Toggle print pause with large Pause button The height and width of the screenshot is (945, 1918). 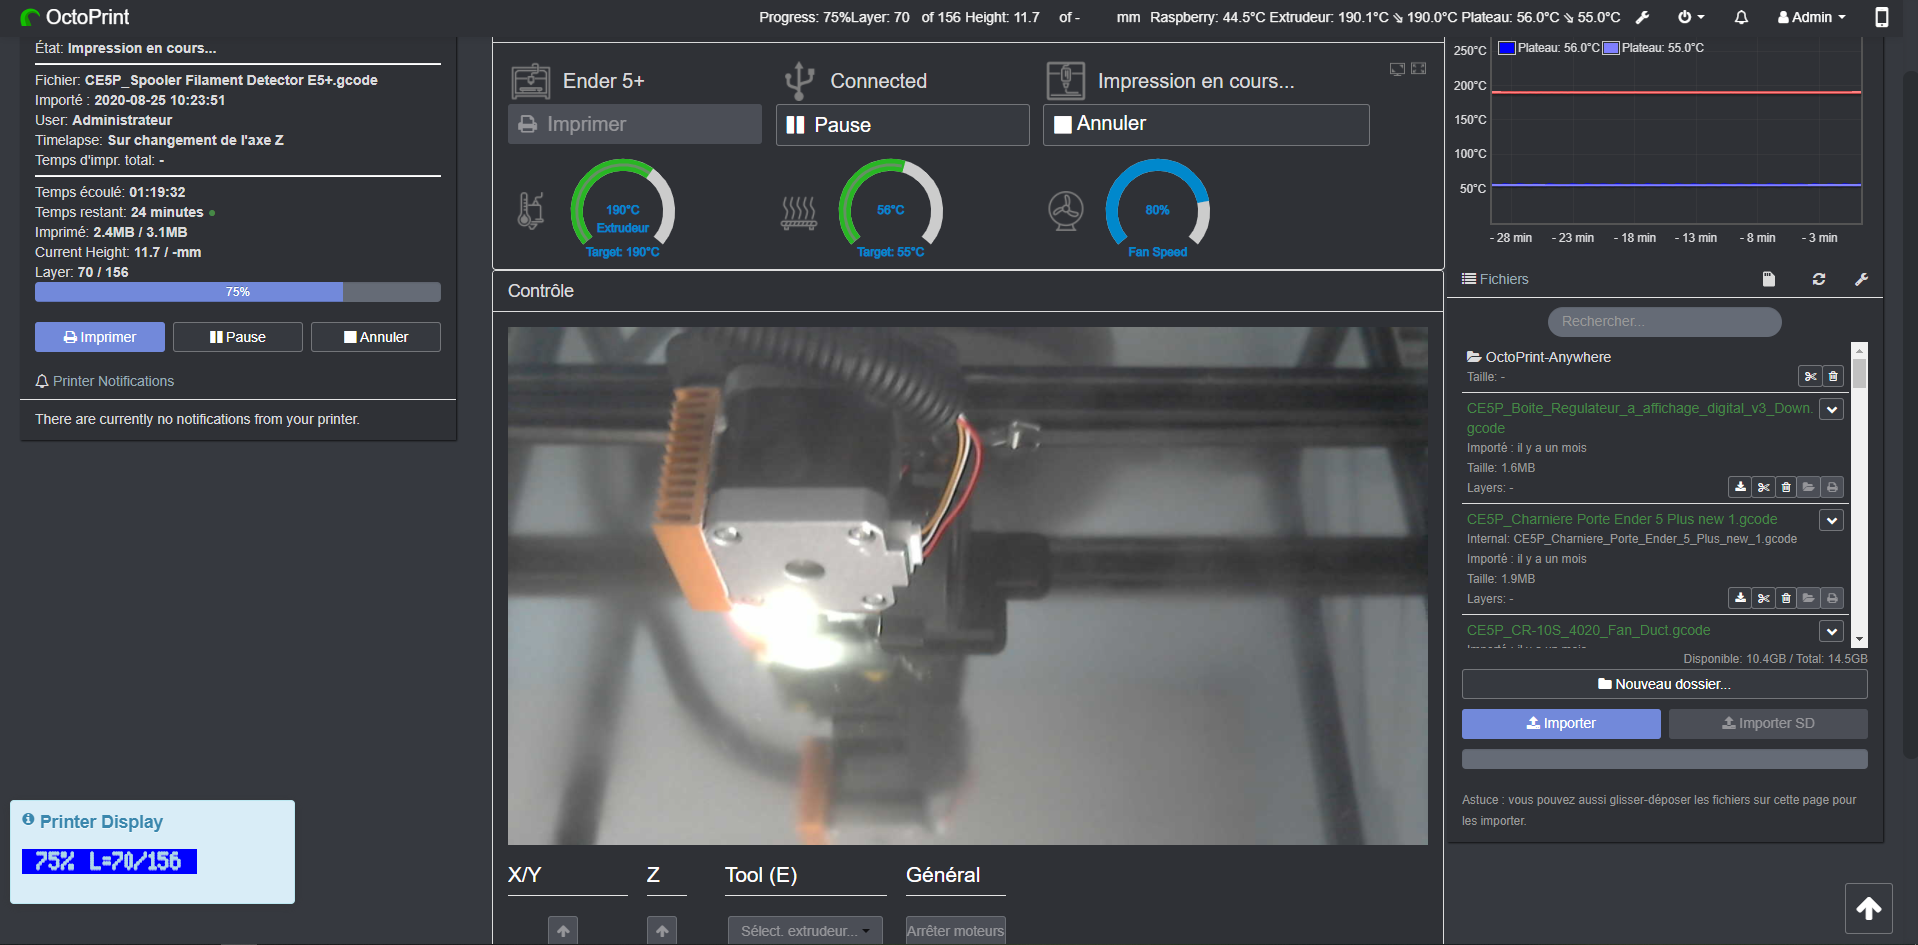coord(902,125)
